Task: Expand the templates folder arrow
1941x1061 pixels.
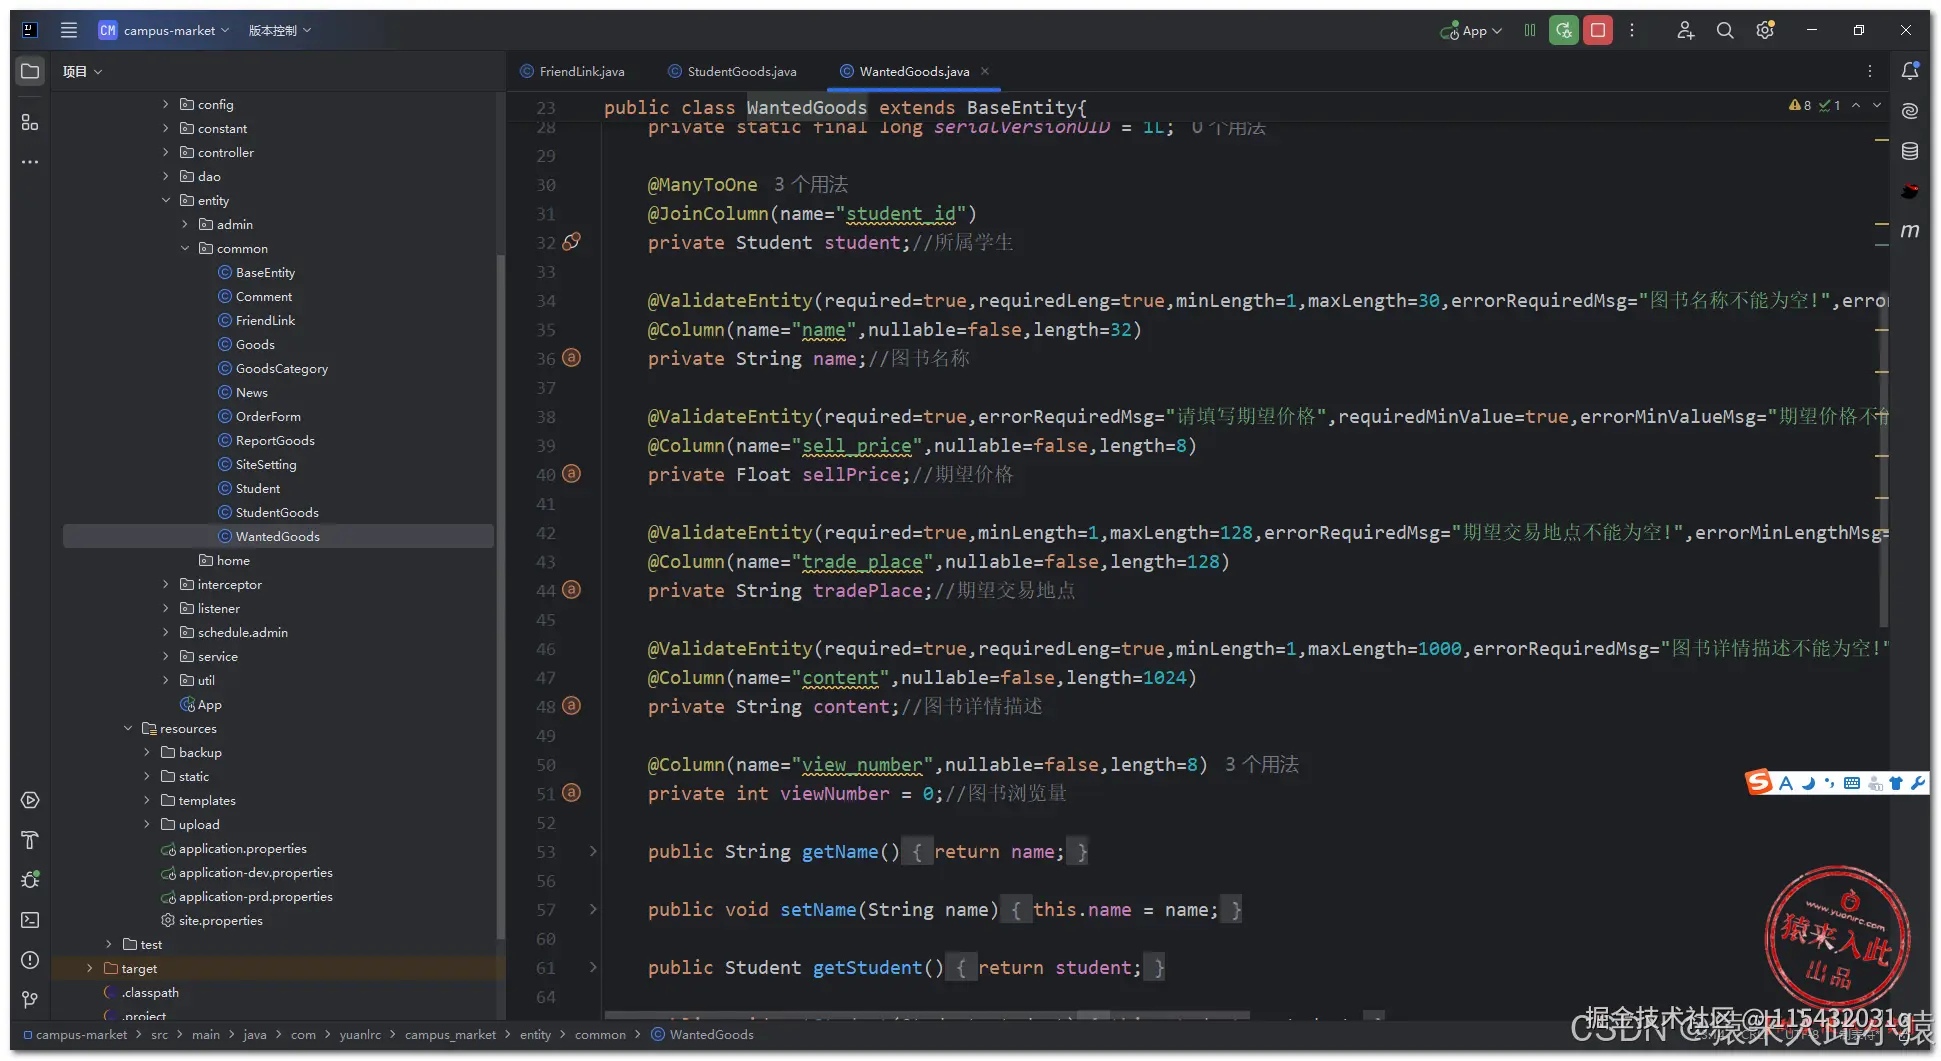Action: [x=147, y=800]
